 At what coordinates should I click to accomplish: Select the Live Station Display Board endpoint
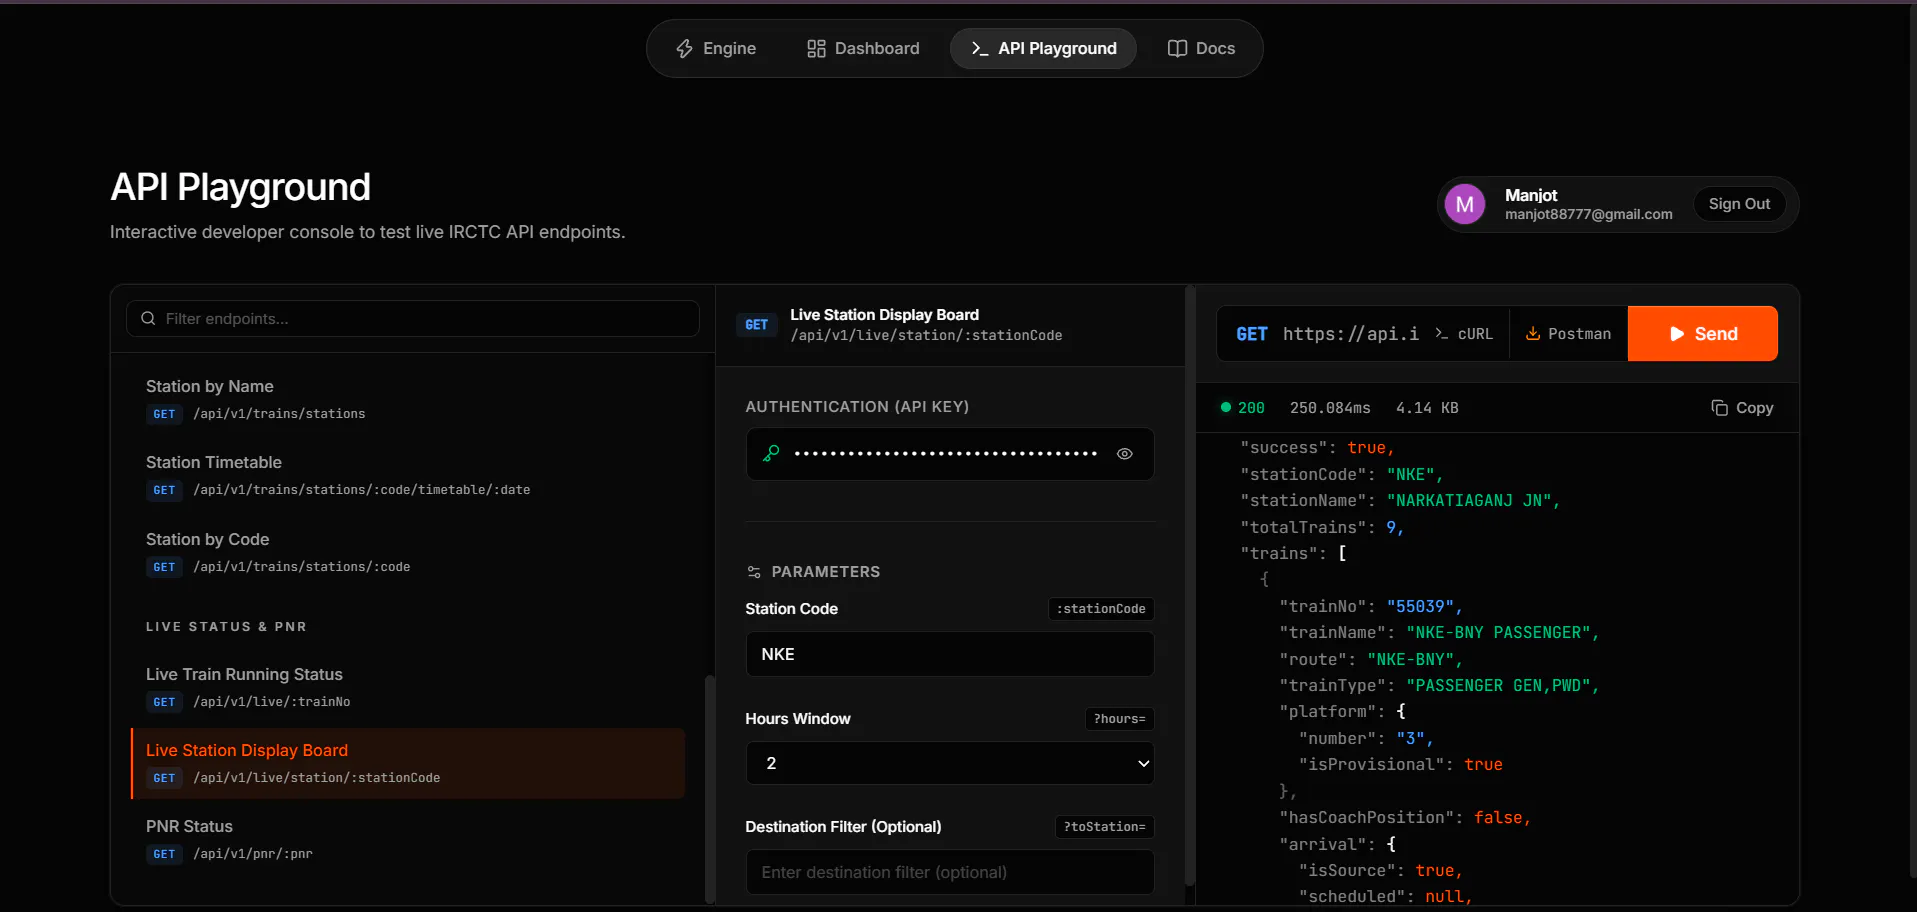click(x=408, y=763)
